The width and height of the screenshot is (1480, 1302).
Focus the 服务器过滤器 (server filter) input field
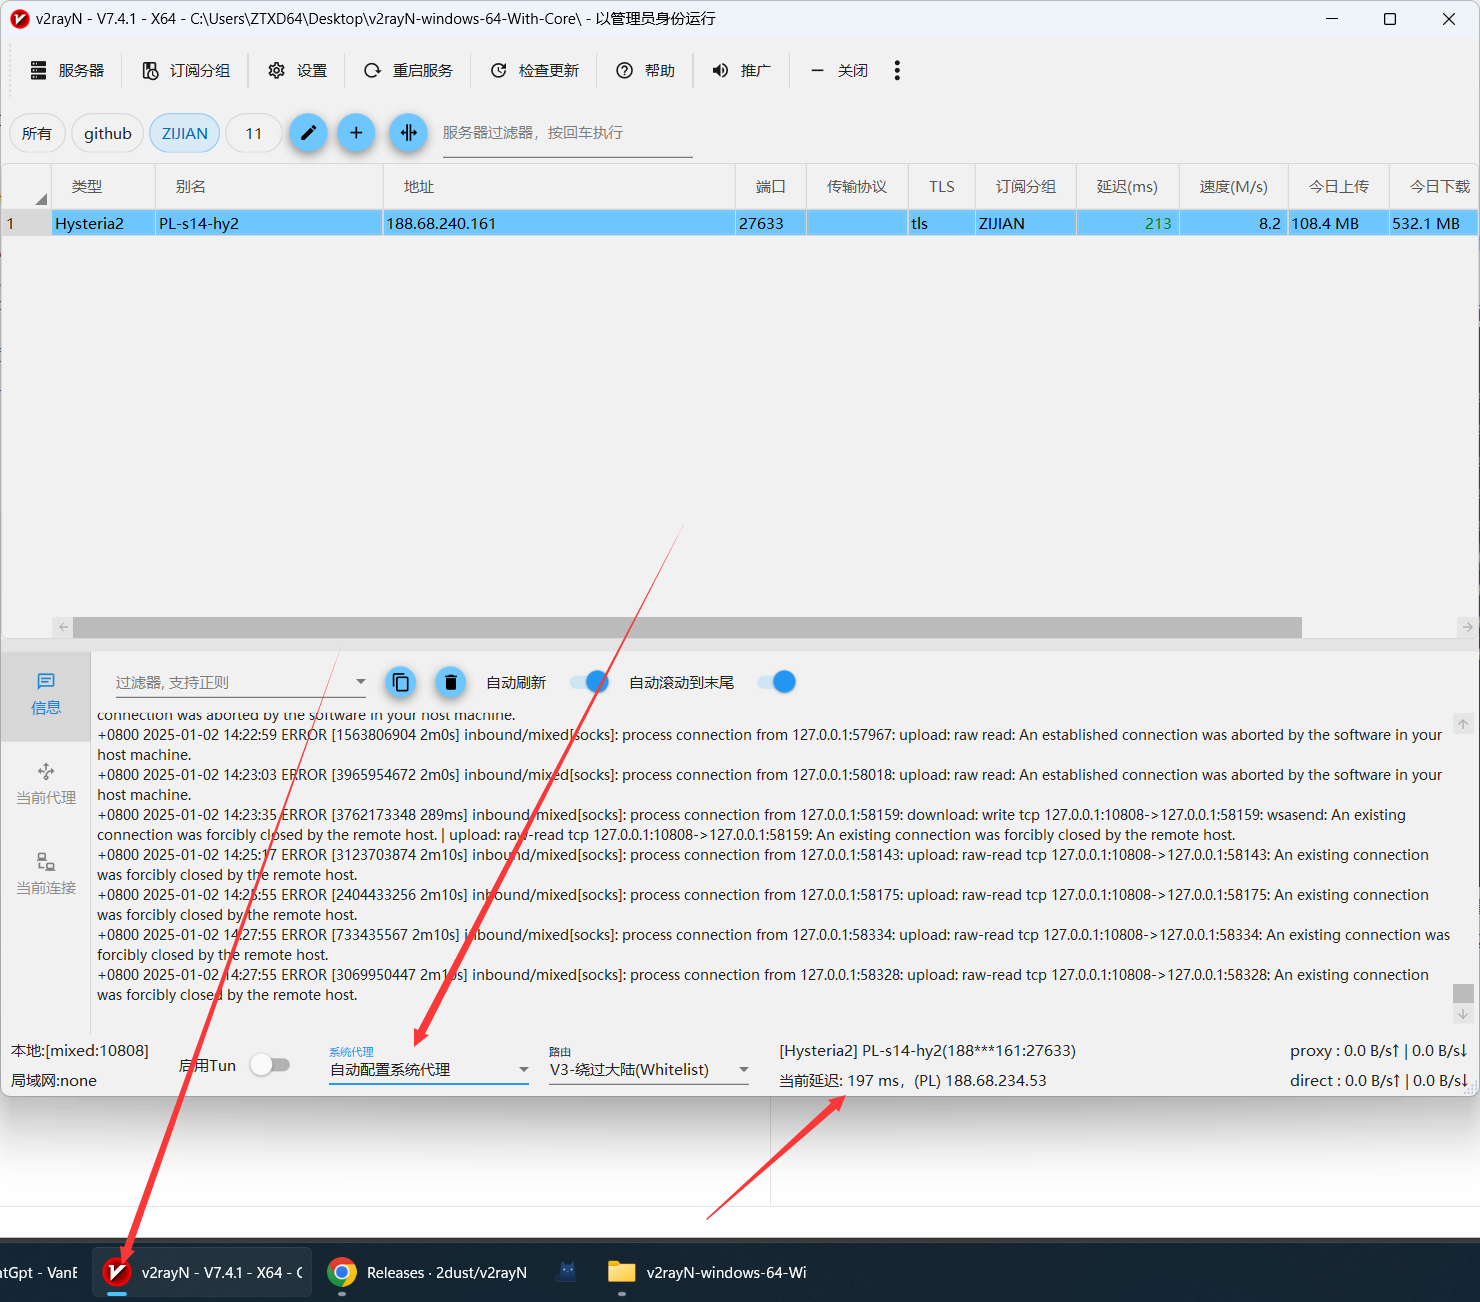click(567, 133)
